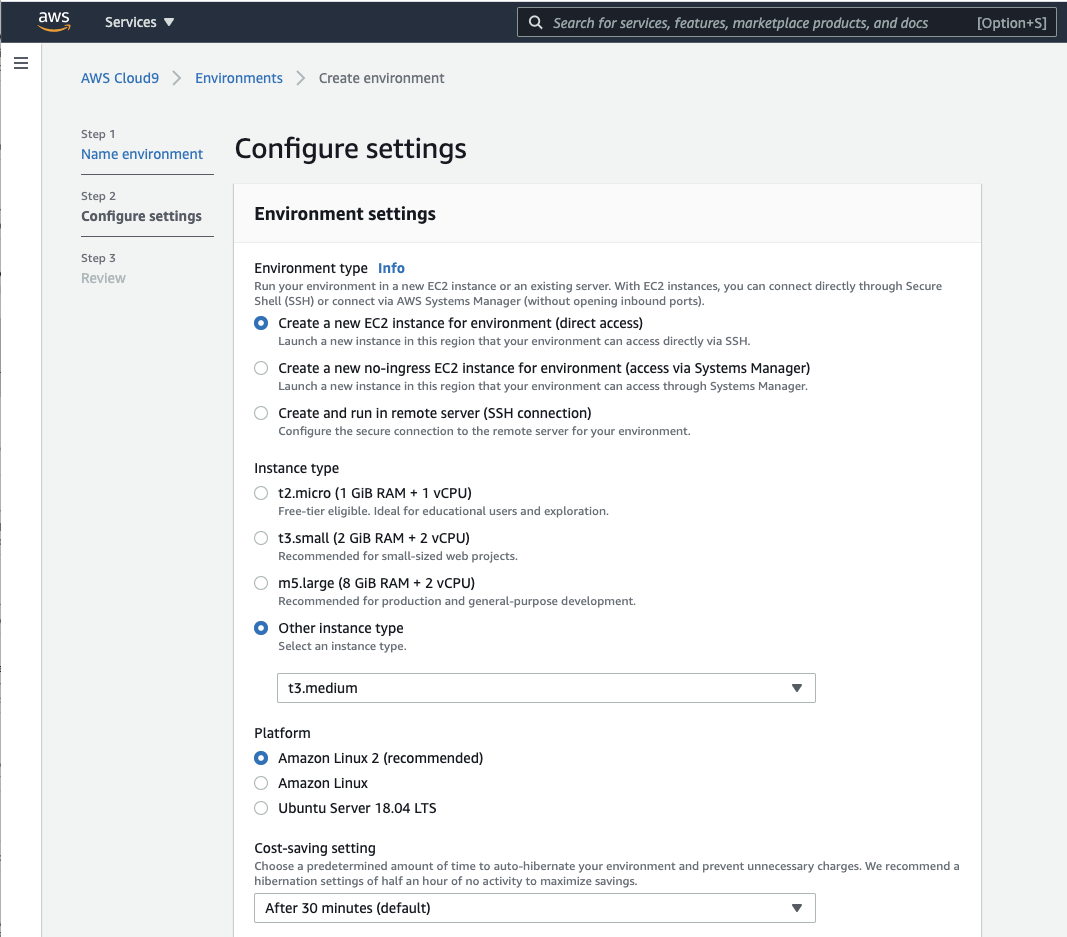Go to Step 2 Configure settings
The width and height of the screenshot is (1067, 937).
pyautogui.click(x=142, y=216)
